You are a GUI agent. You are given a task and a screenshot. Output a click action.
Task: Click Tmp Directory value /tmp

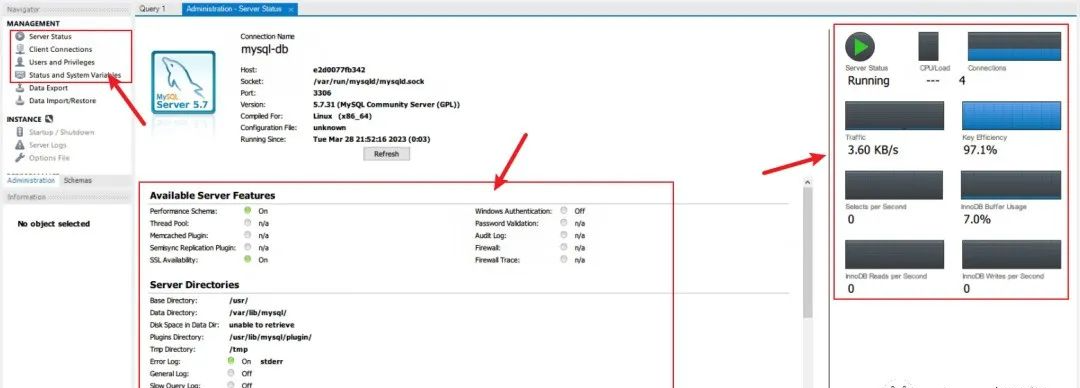238,349
